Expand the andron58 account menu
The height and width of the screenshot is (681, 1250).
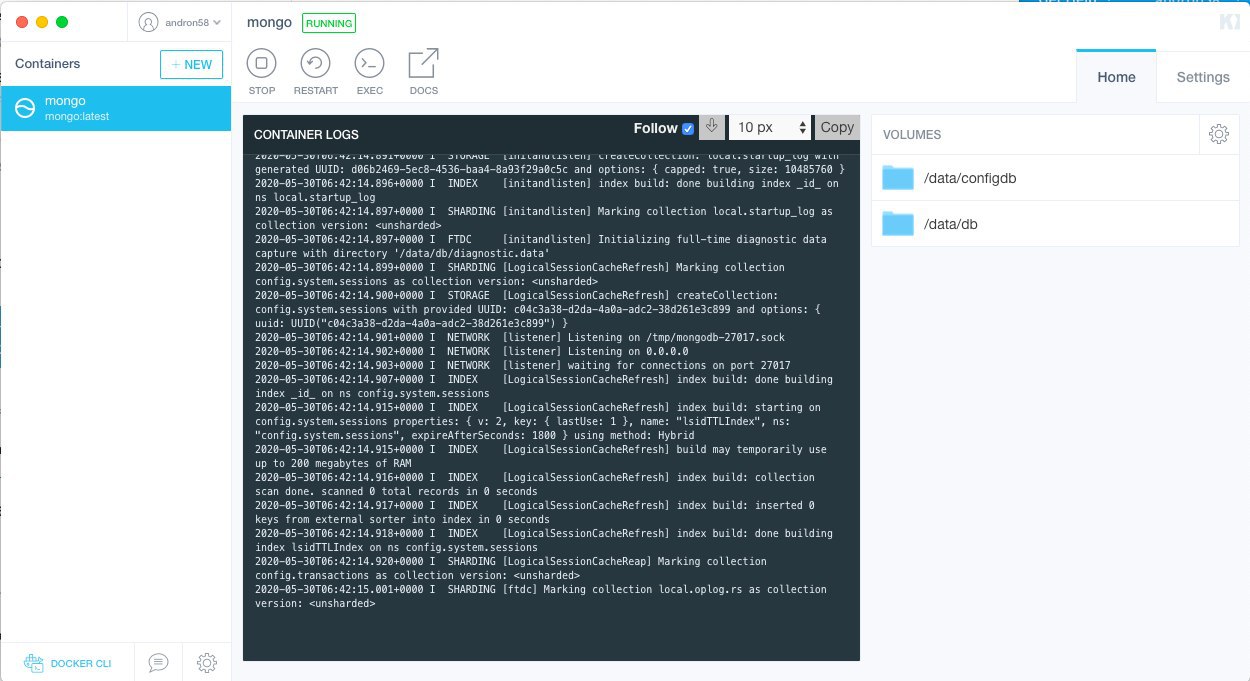pyautogui.click(x=180, y=22)
